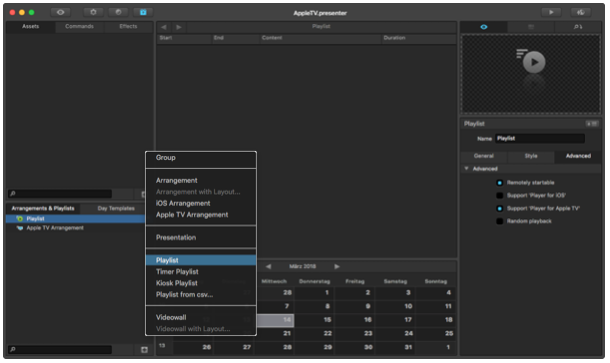Go to the previous month in the calendar

click(268, 267)
